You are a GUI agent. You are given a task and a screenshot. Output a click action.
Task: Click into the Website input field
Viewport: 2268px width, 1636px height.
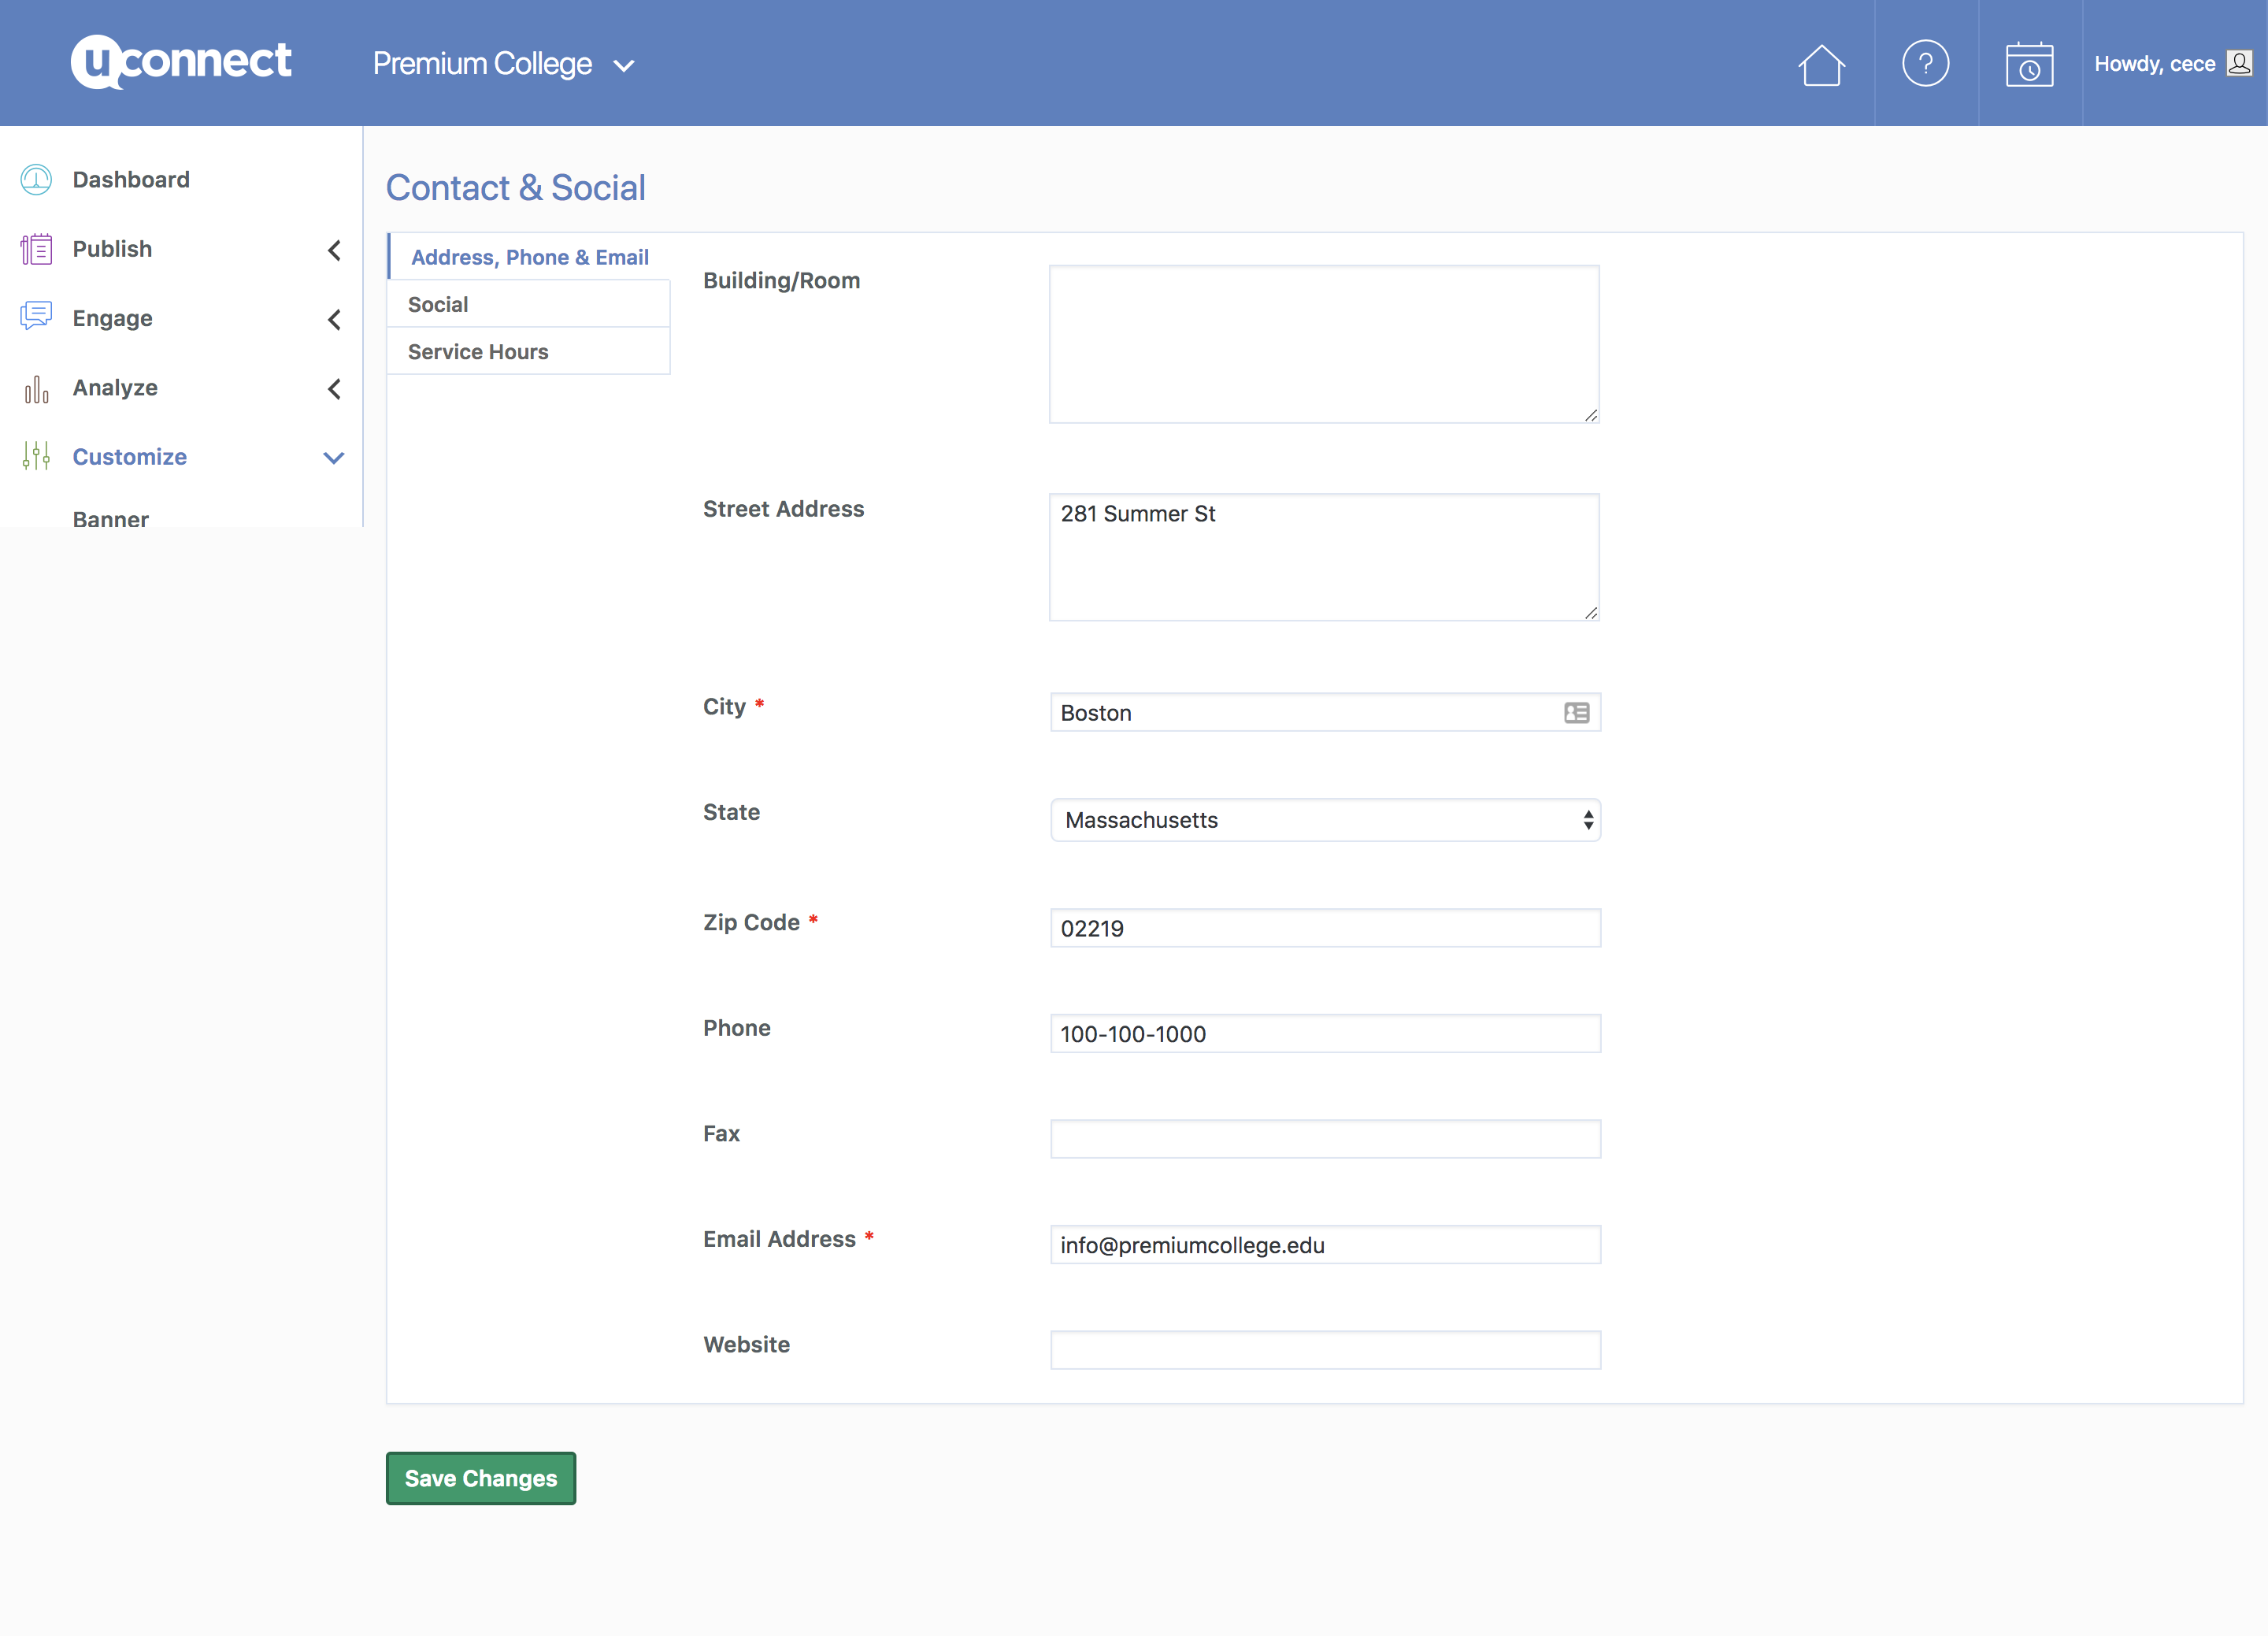pyautogui.click(x=1324, y=1350)
